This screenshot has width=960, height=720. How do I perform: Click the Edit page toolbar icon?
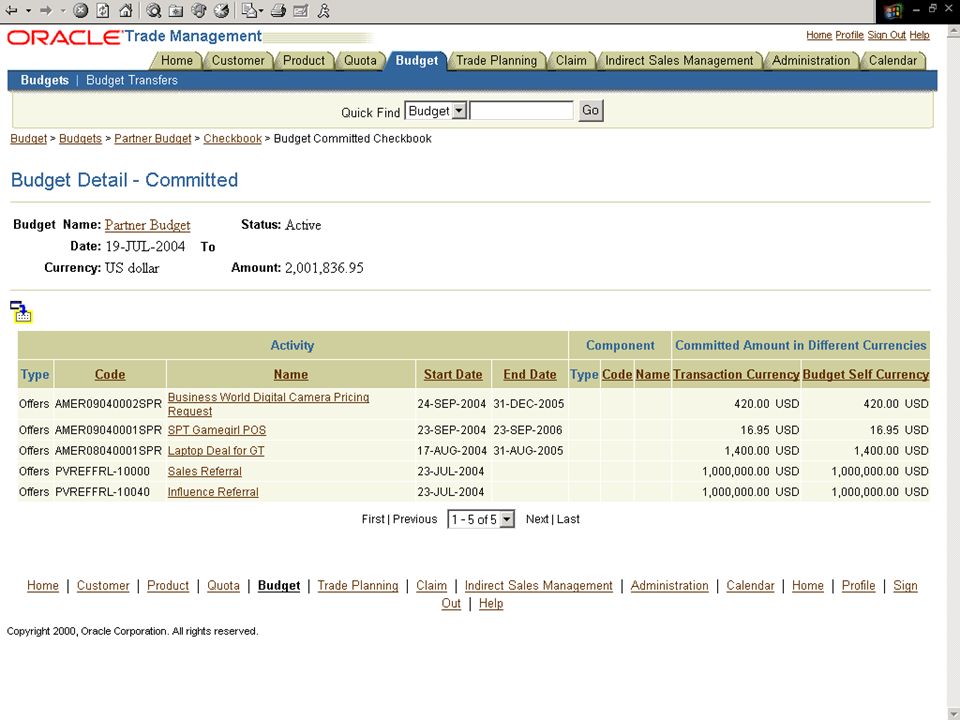(x=301, y=10)
